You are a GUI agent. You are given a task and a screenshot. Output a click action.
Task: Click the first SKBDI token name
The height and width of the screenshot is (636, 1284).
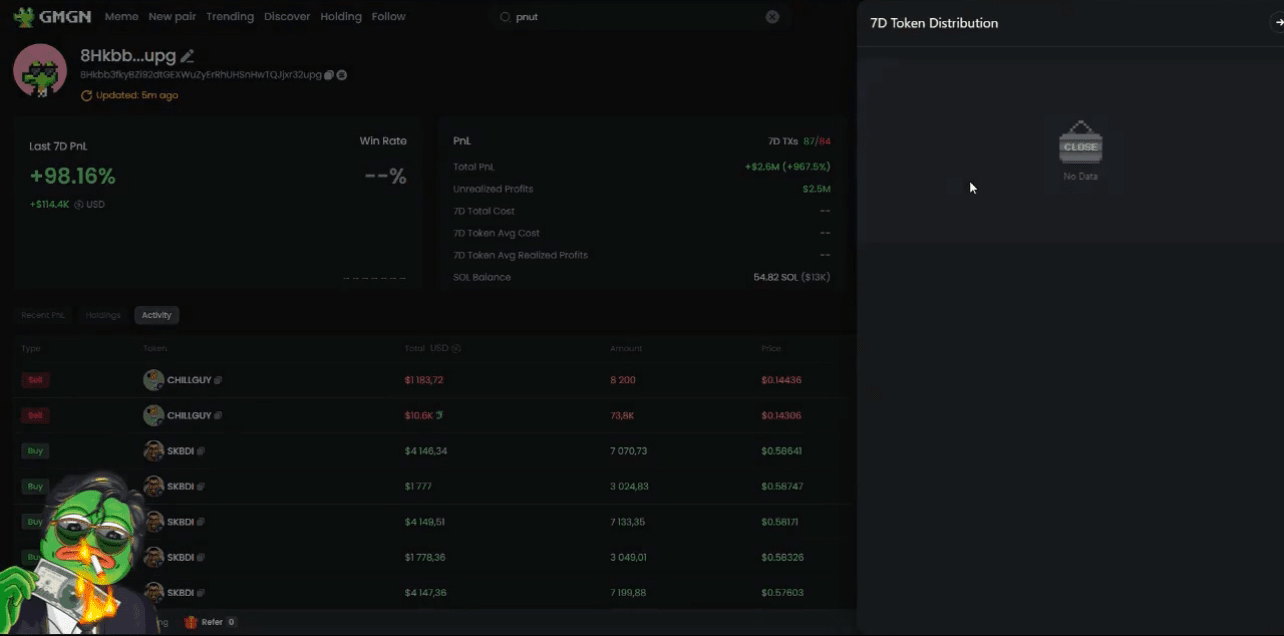180,451
